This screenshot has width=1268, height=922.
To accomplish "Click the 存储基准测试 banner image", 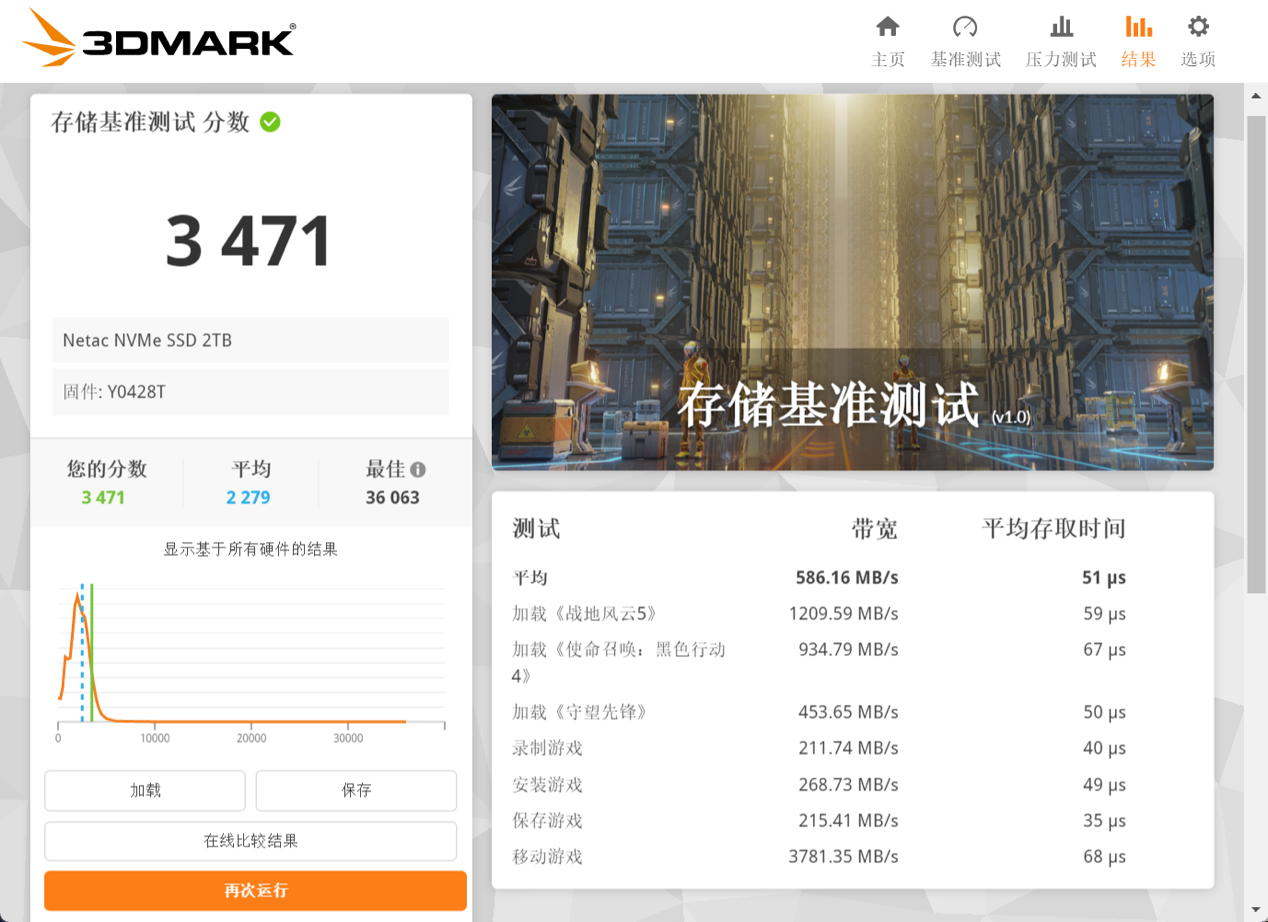I will coord(851,281).
